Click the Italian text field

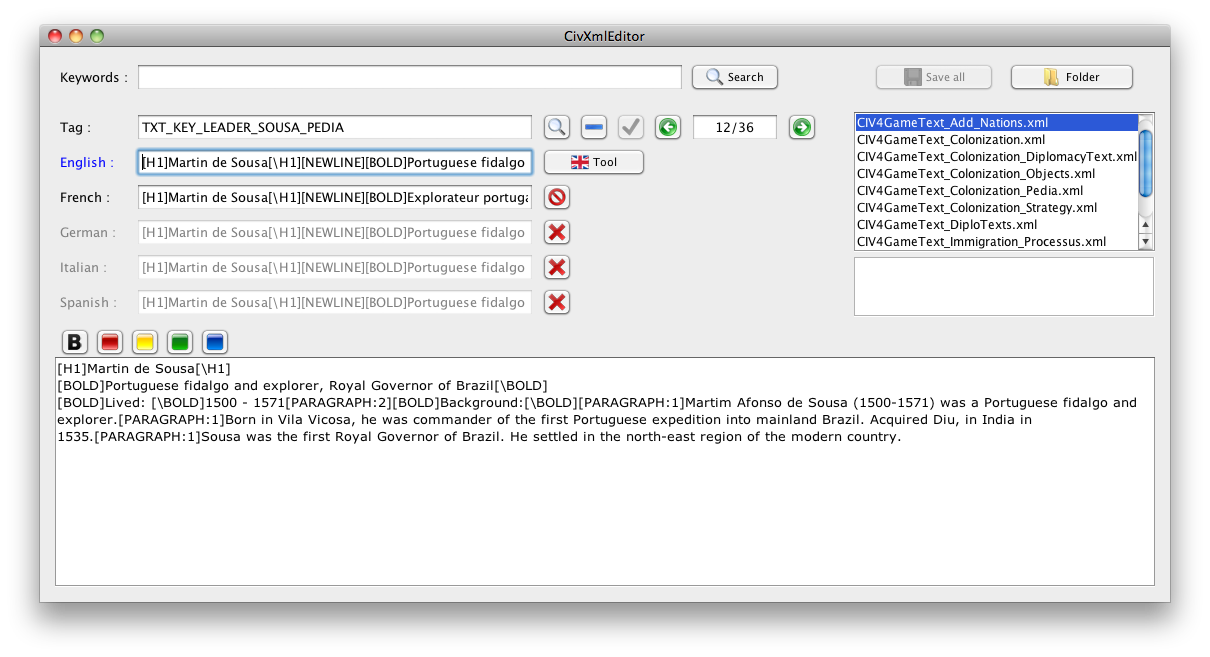click(335, 267)
